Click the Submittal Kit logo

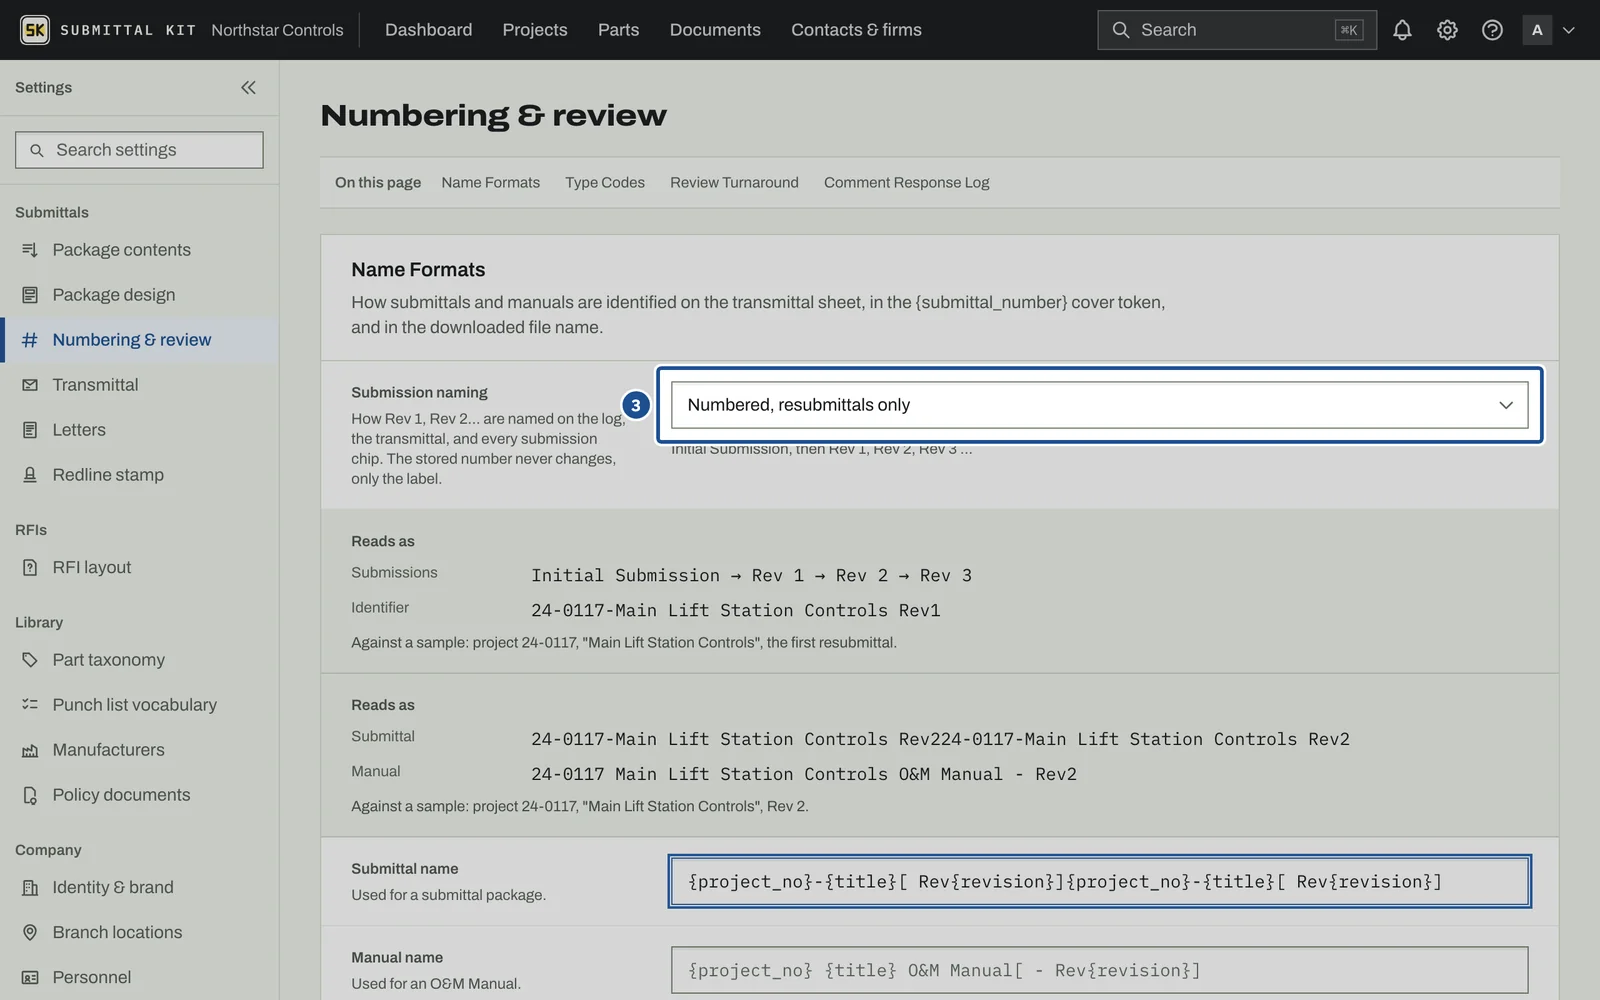click(x=35, y=30)
